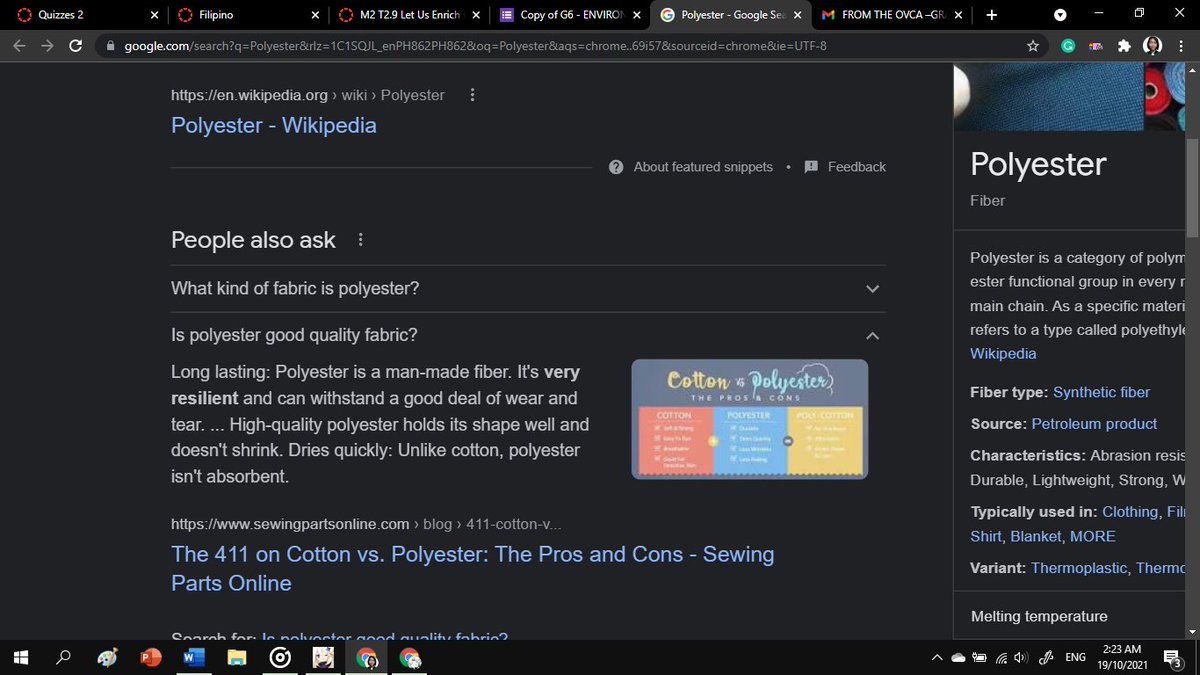This screenshot has height=675, width=1200.
Task: Click the OneDrive cloud tray icon
Action: (958, 658)
